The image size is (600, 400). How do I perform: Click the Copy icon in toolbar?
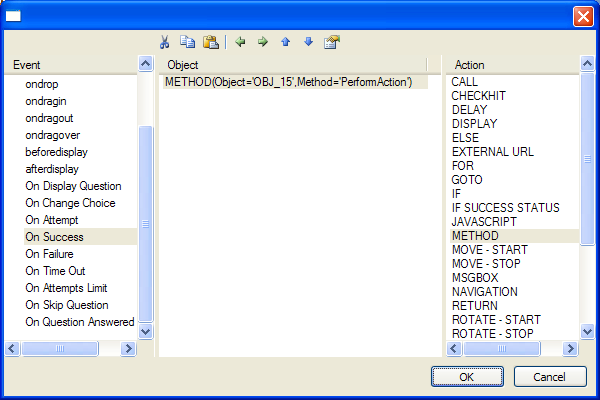pyautogui.click(x=188, y=42)
